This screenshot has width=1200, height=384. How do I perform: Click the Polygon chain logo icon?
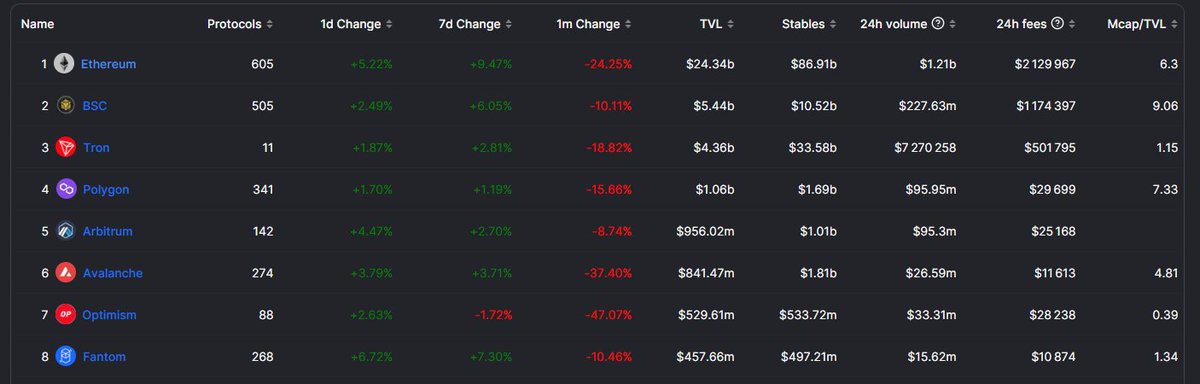point(66,189)
